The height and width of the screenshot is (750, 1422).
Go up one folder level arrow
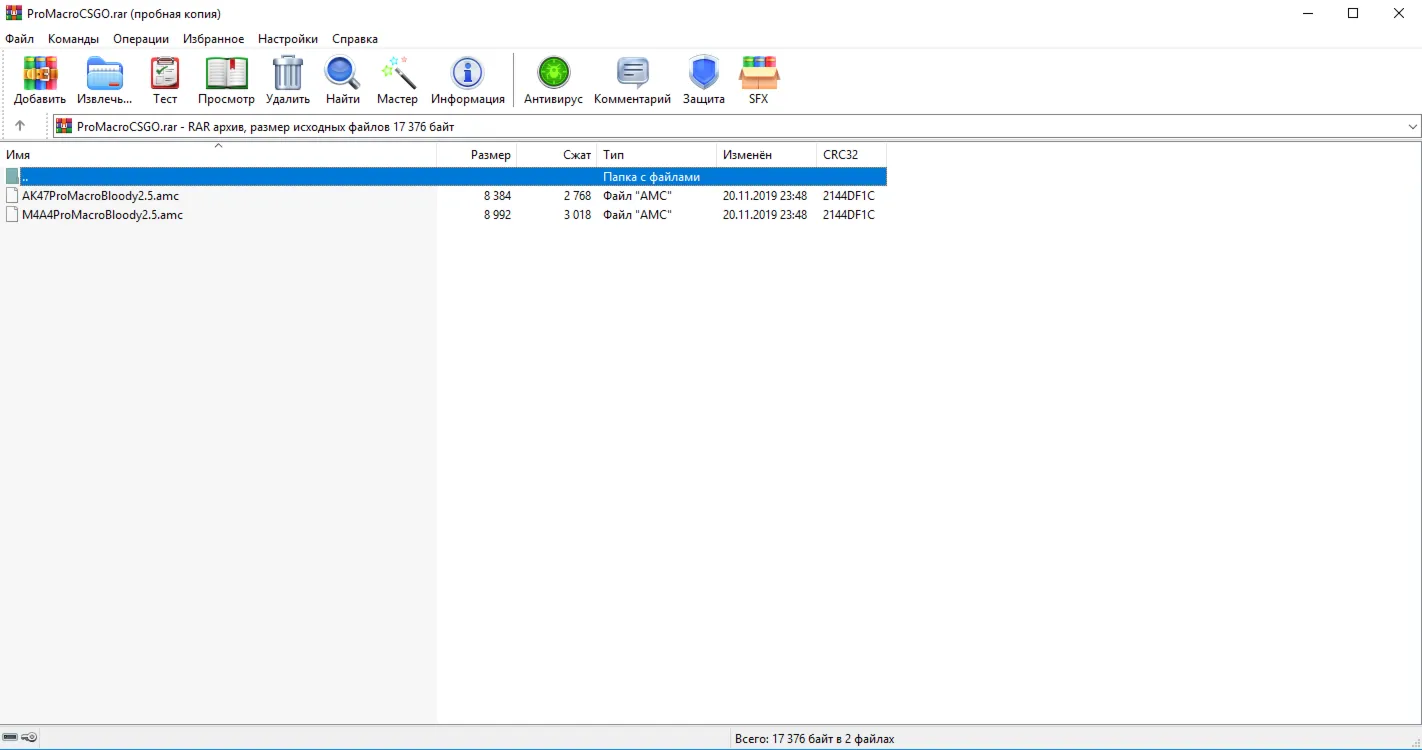[x=20, y=126]
